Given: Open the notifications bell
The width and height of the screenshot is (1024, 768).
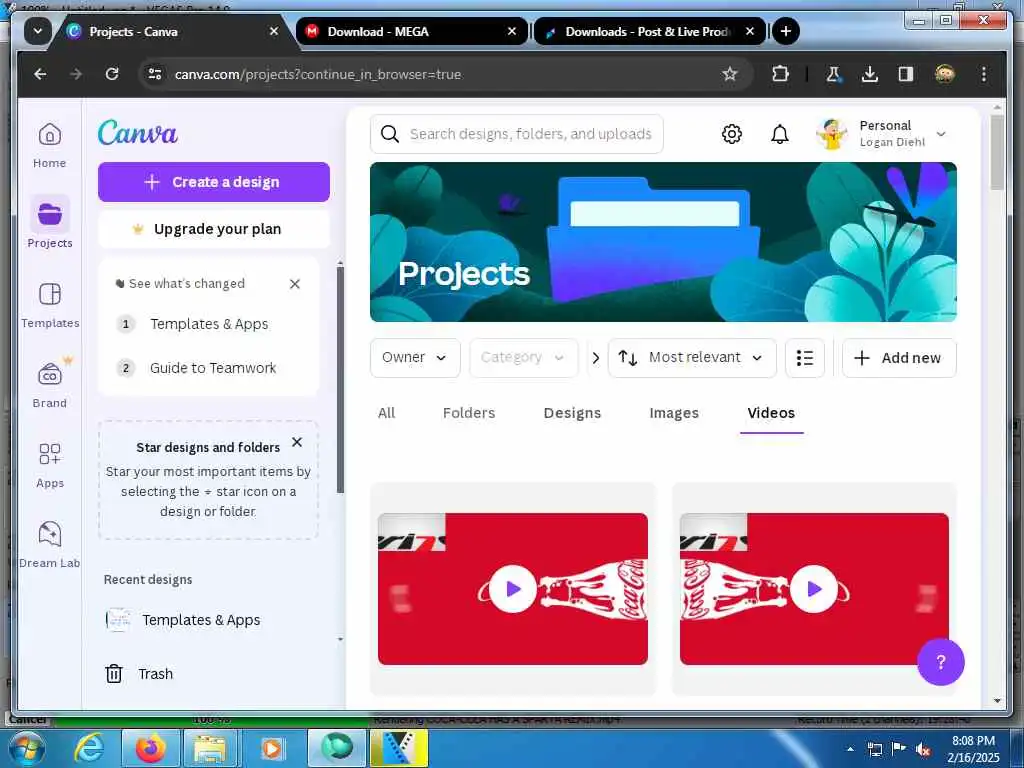Looking at the screenshot, I should click(x=780, y=134).
